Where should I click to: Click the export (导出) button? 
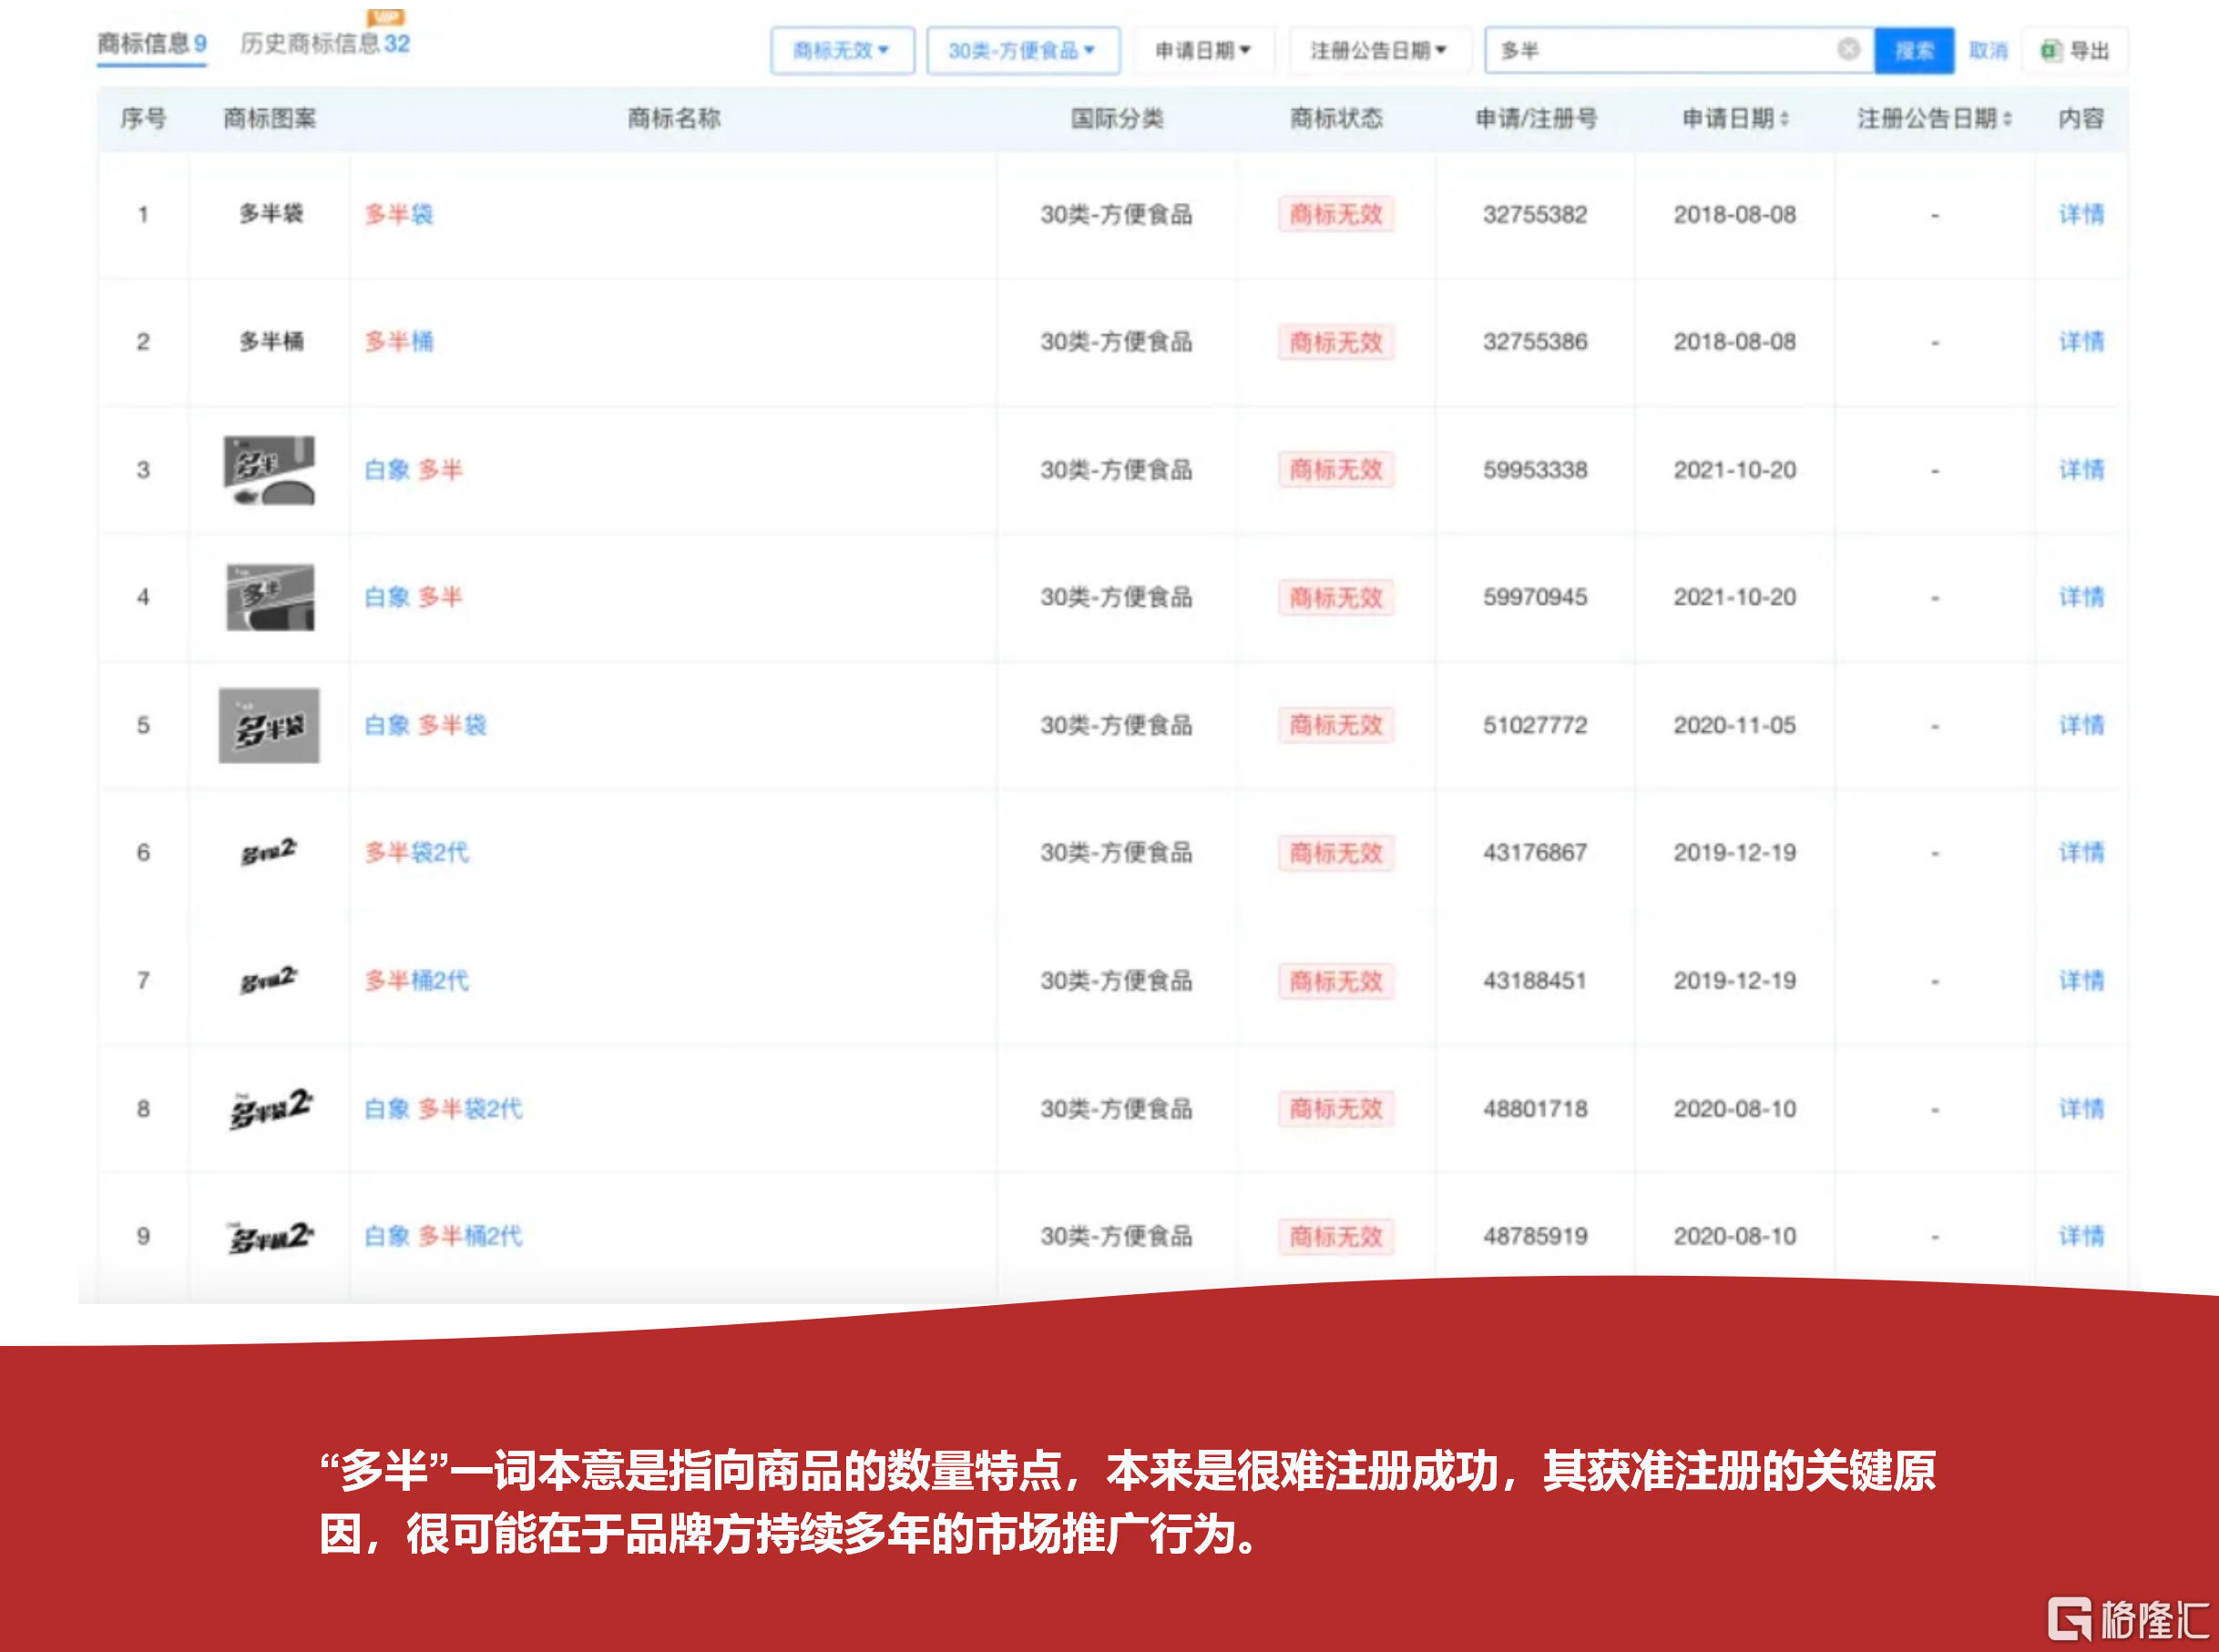pyautogui.click(x=2075, y=50)
